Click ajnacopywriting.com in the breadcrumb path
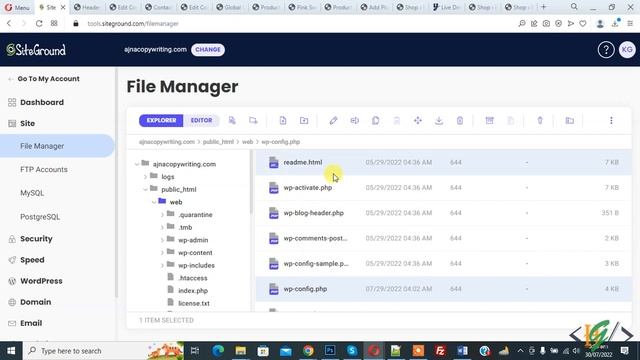640x360 pixels. click(x=167, y=142)
